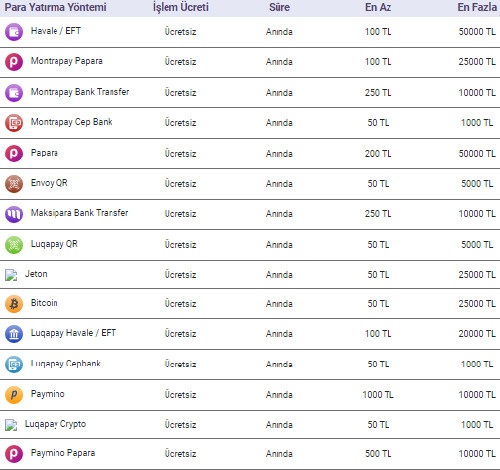Click the broken image icon beside Luqapay Crypto
The height and width of the screenshot is (470, 500).
point(11,425)
